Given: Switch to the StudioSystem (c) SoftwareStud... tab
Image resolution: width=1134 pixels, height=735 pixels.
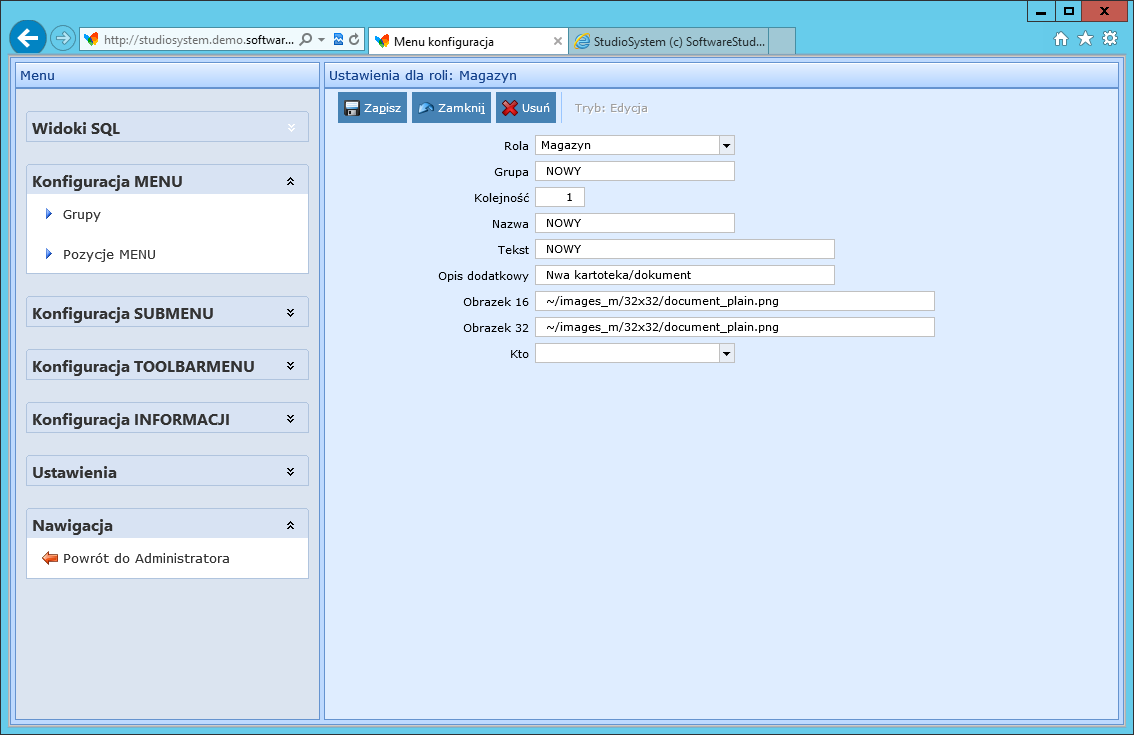Looking at the screenshot, I should click(x=669, y=41).
